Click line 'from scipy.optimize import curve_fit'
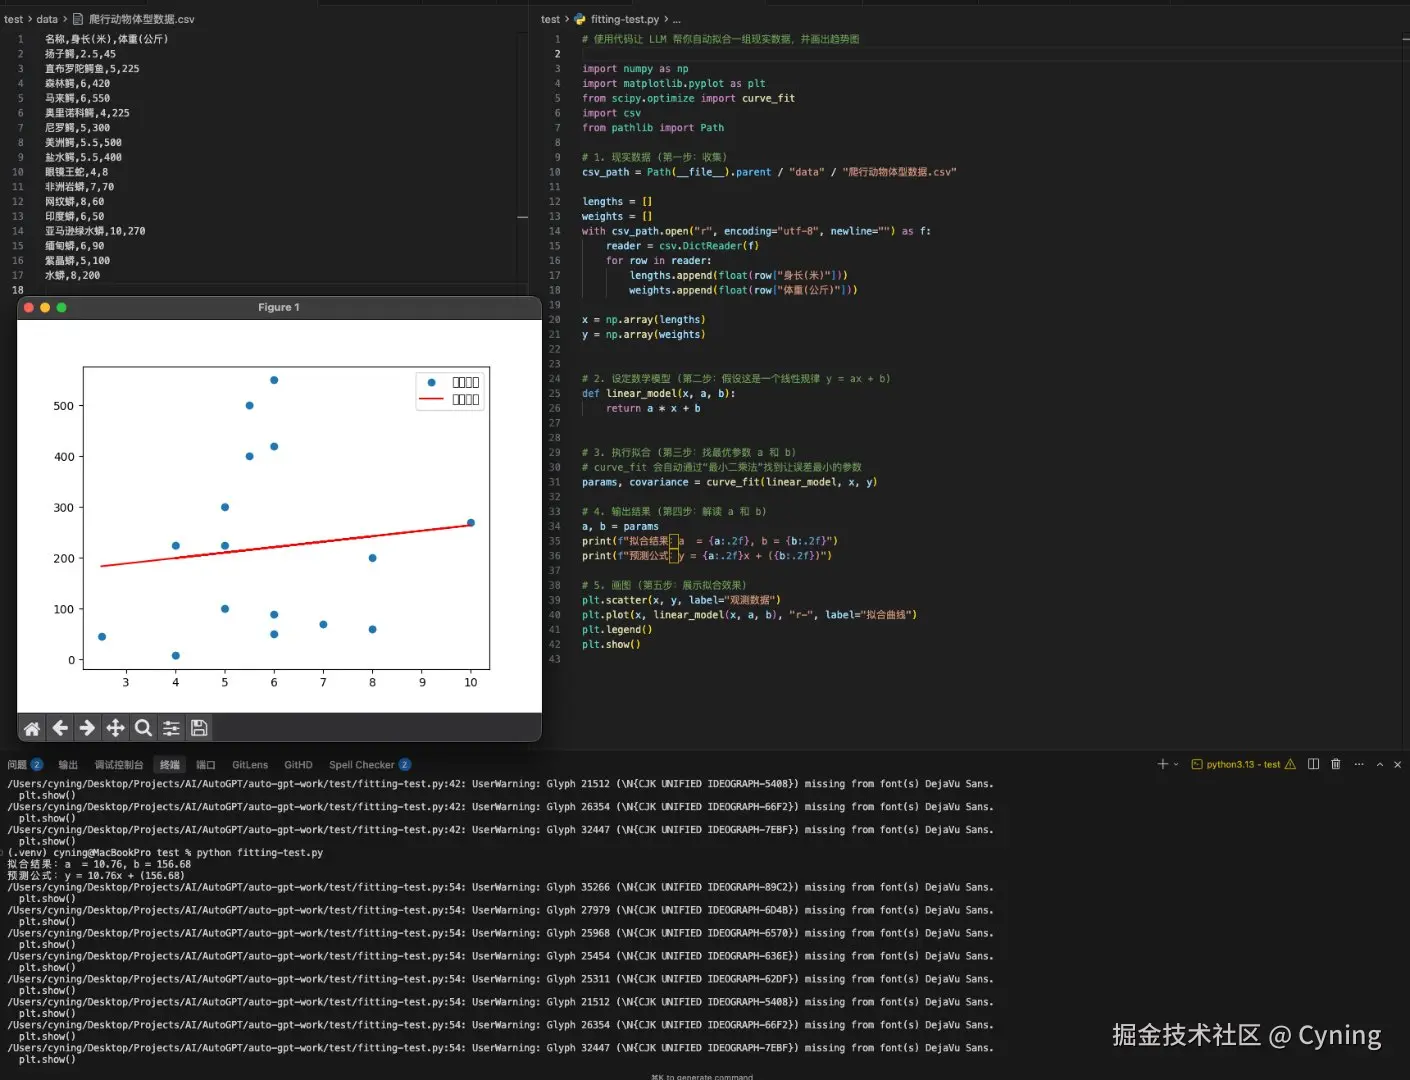The image size is (1410, 1080). [x=688, y=98]
